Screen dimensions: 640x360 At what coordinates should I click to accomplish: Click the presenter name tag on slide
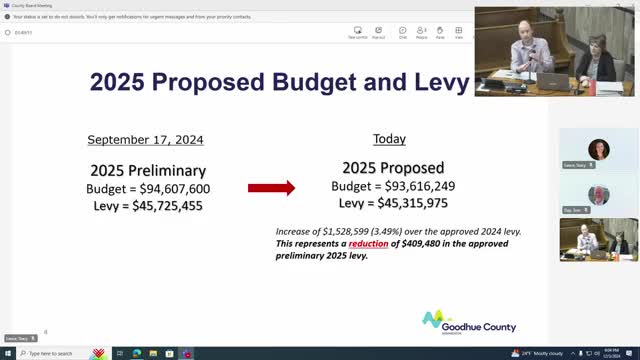pos(21,338)
